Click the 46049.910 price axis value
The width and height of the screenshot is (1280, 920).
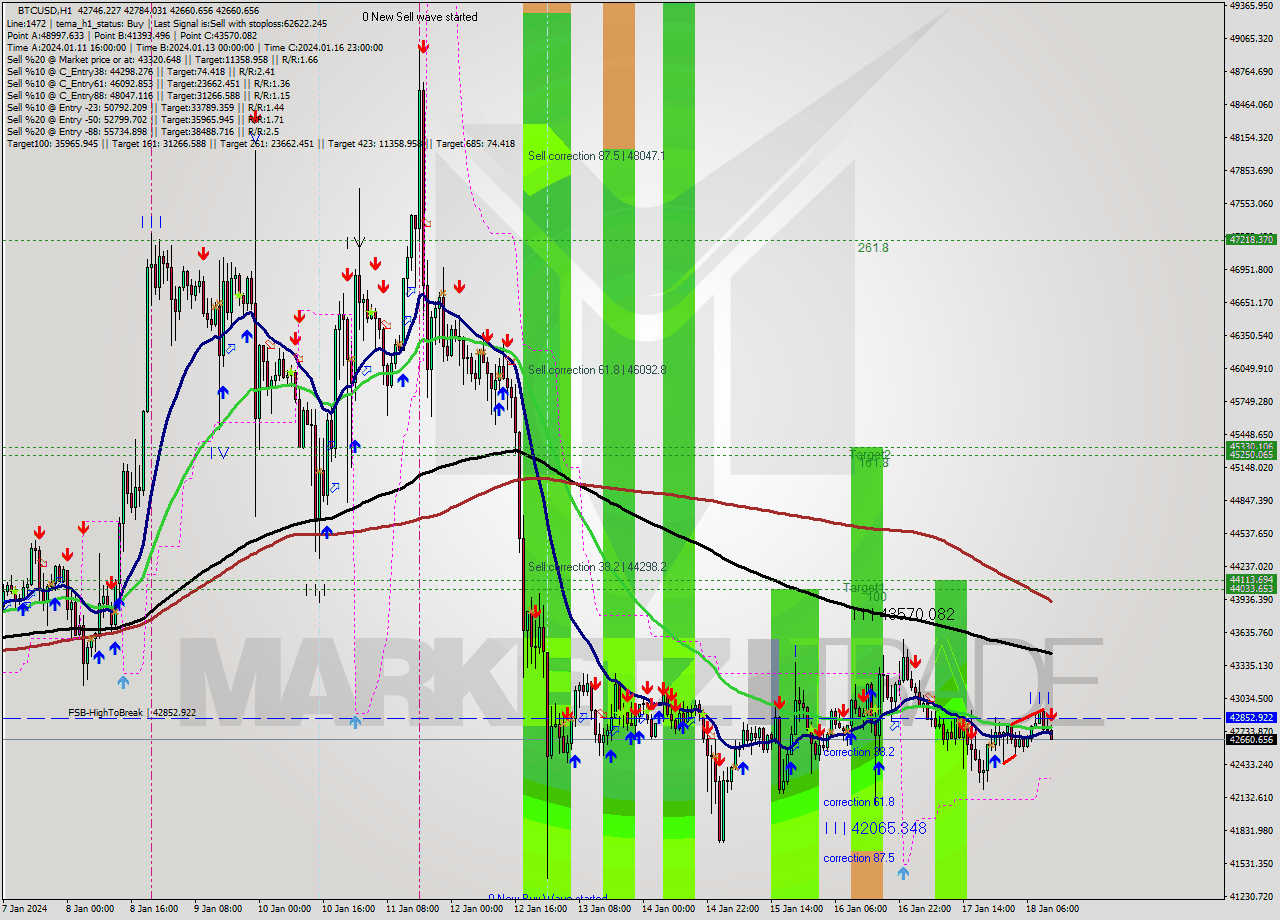coord(1251,368)
